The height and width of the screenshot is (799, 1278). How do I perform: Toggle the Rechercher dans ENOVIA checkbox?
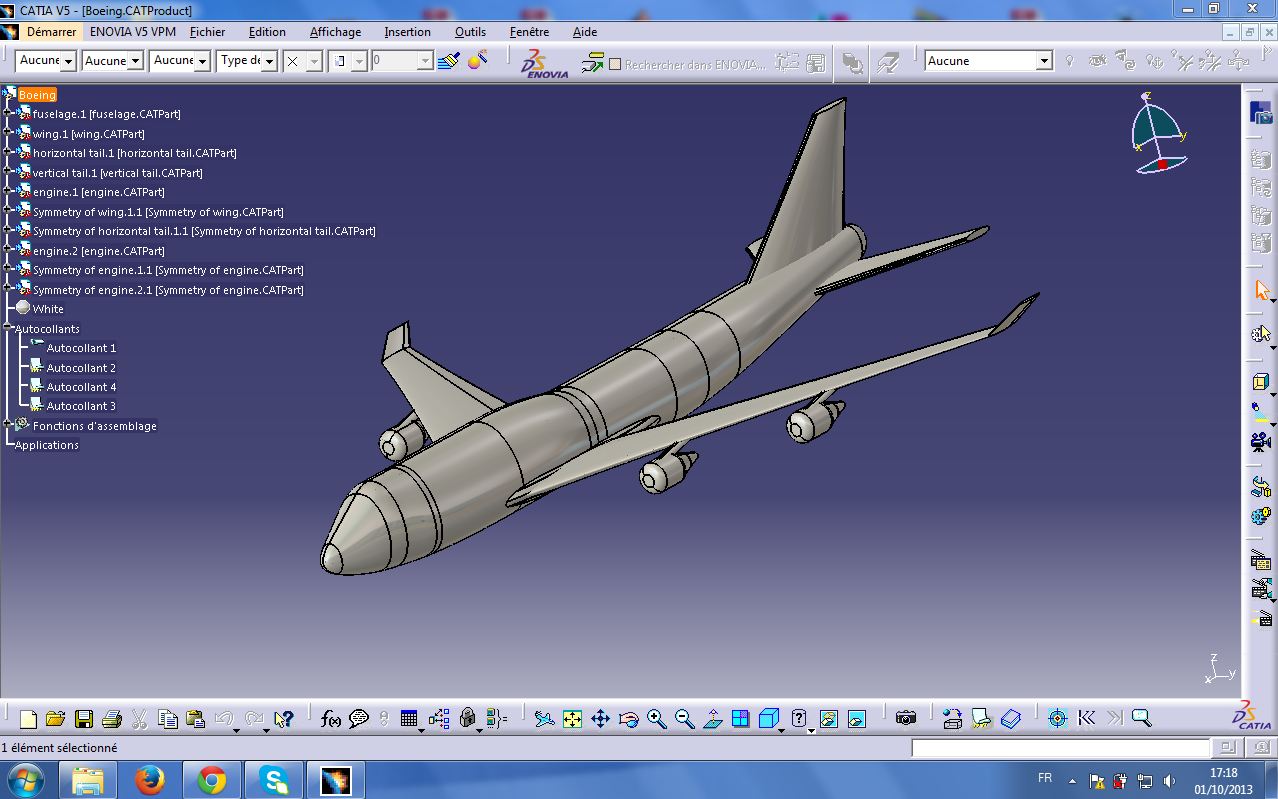(x=615, y=63)
